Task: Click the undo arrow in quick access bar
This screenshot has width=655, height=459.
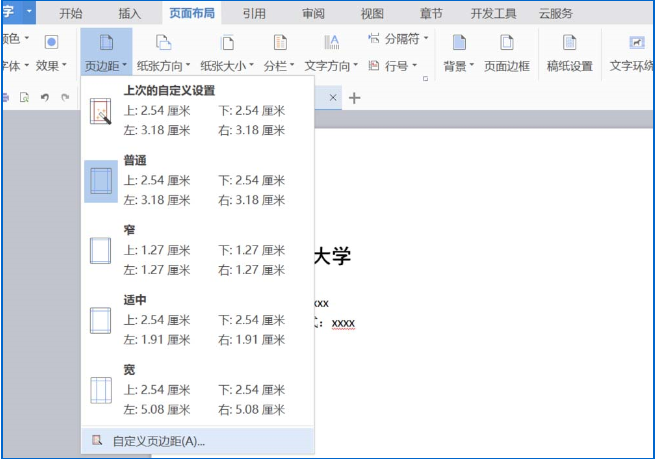Action: click(x=44, y=98)
